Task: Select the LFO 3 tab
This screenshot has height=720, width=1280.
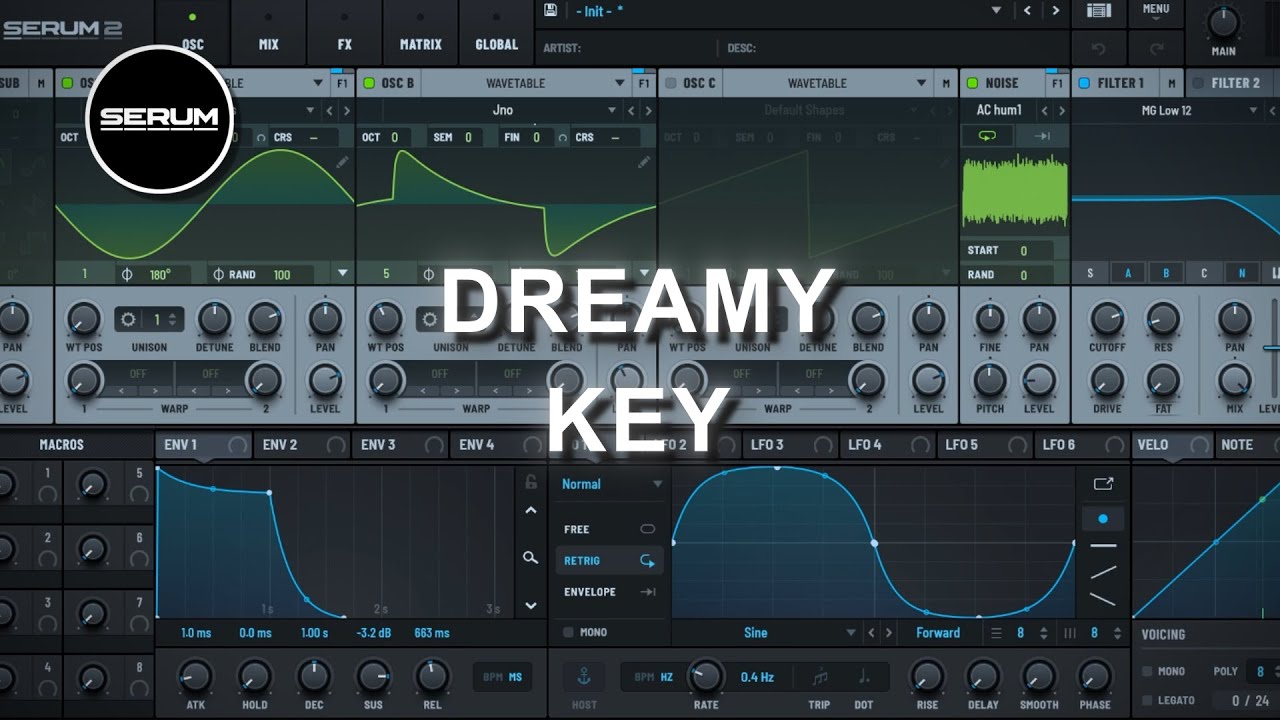Action: (790, 445)
